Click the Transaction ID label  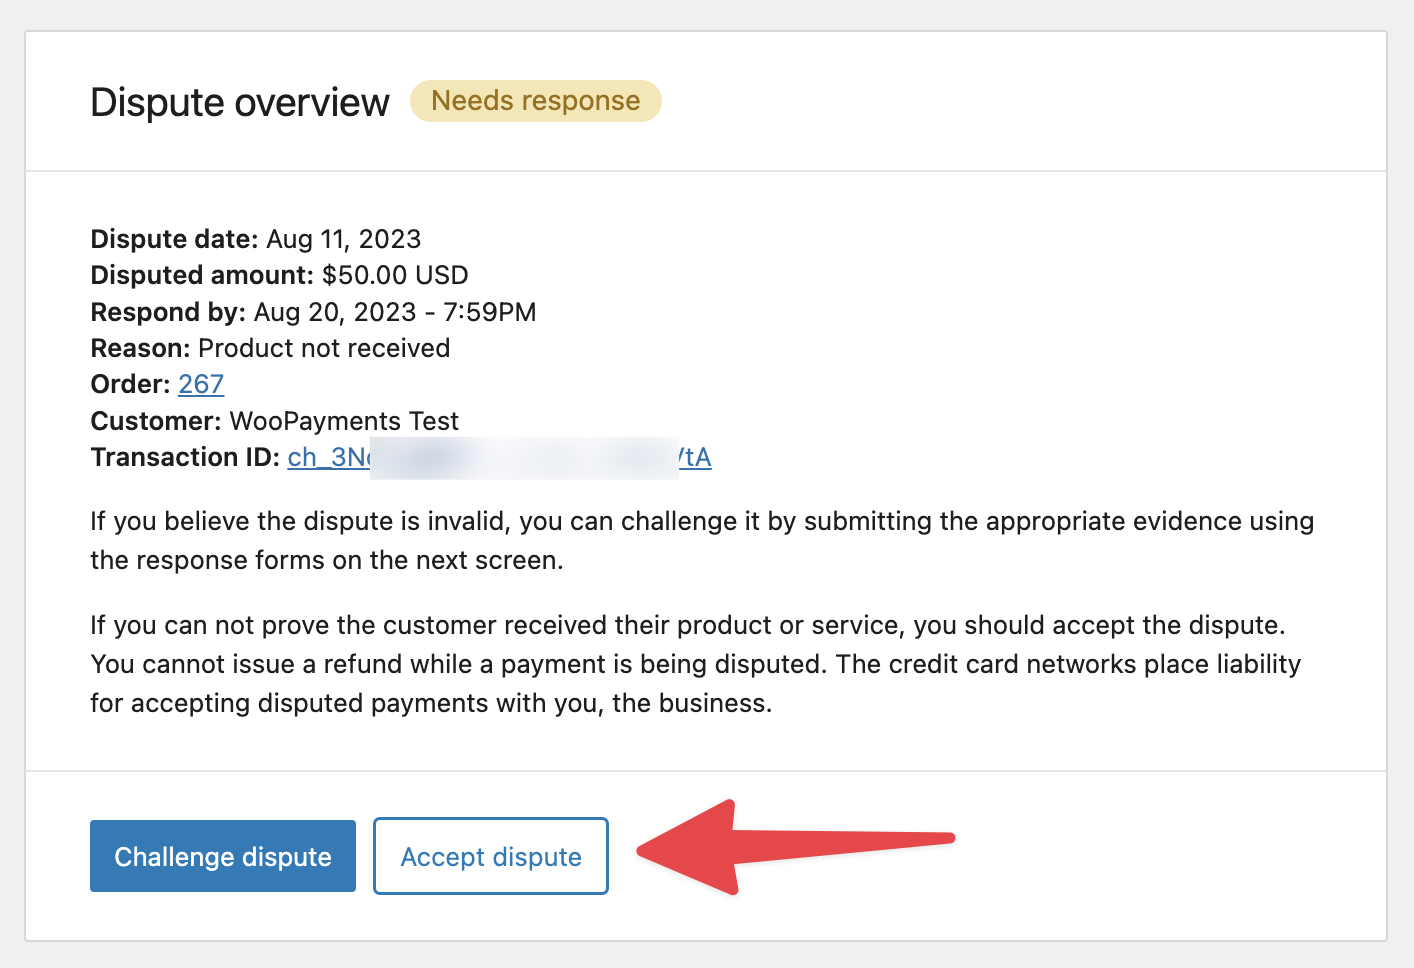click(x=185, y=457)
